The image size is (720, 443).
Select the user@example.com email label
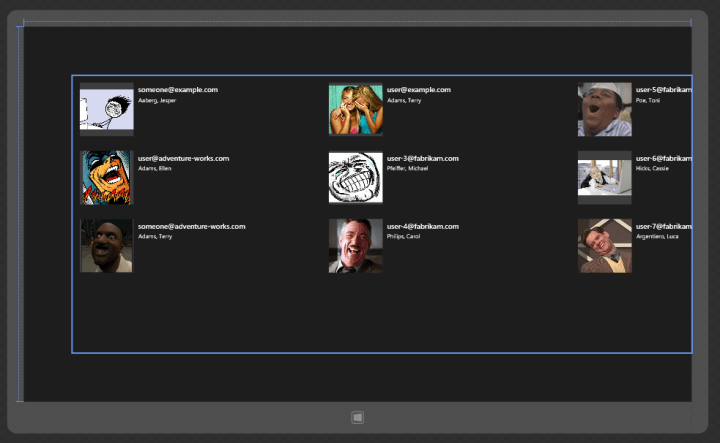[418, 90]
